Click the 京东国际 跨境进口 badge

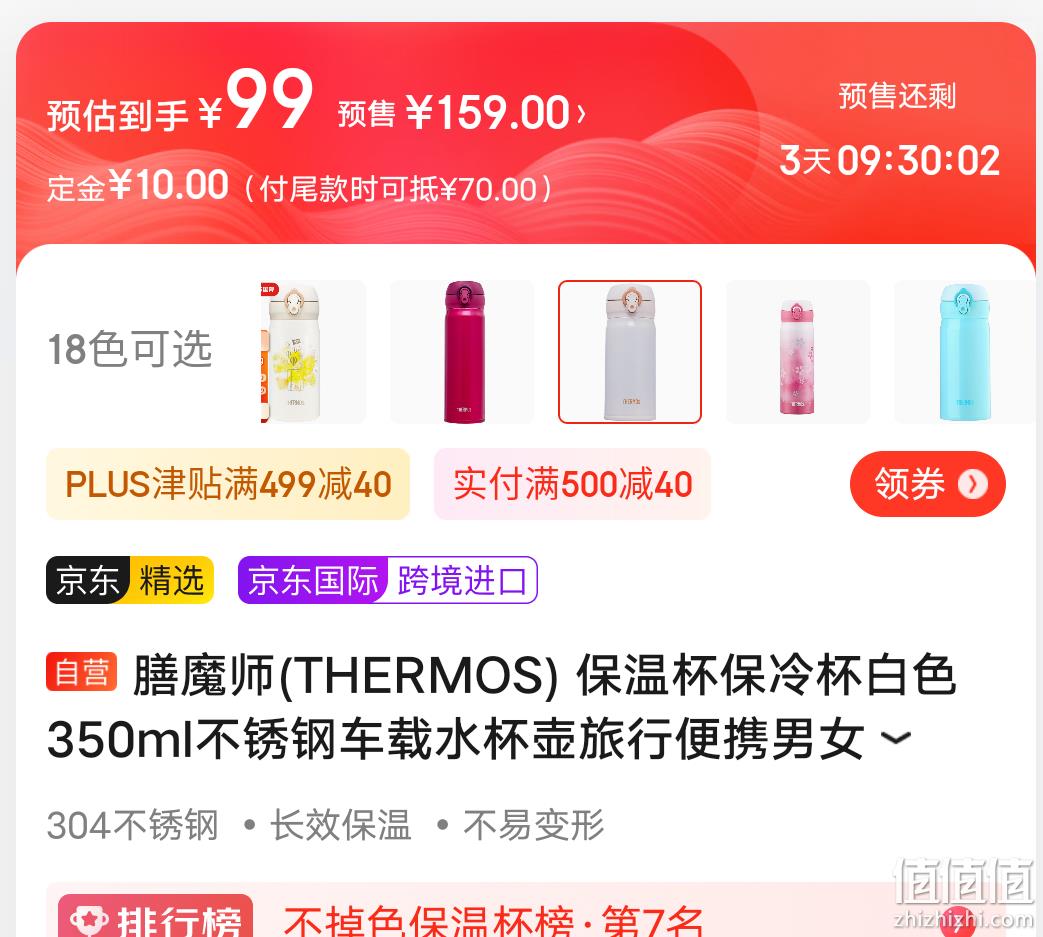click(388, 580)
